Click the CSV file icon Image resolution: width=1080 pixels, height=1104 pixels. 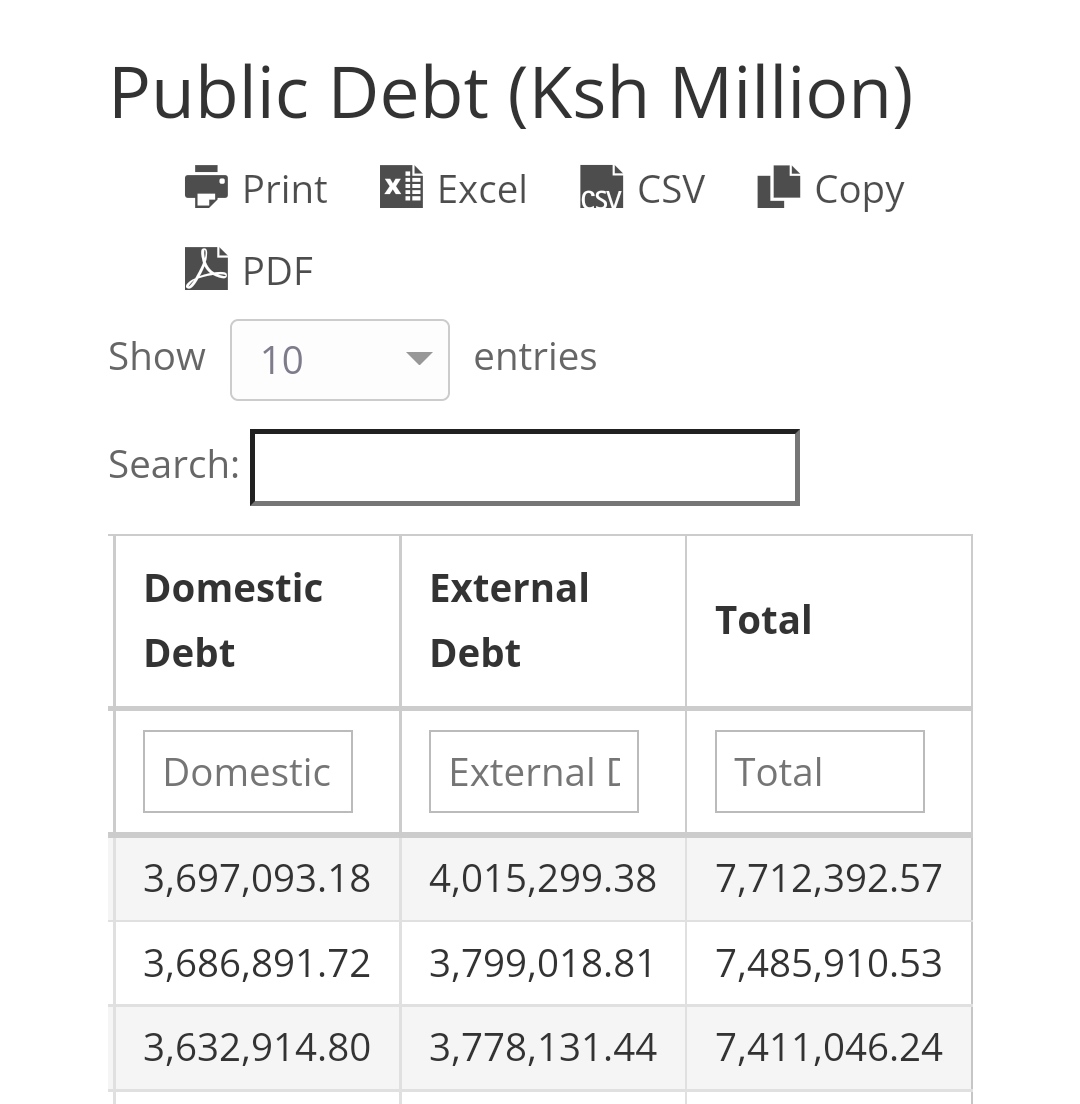[x=601, y=187]
